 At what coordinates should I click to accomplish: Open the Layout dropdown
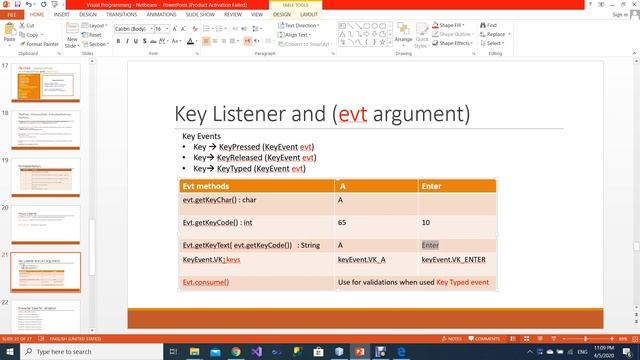(x=95, y=25)
